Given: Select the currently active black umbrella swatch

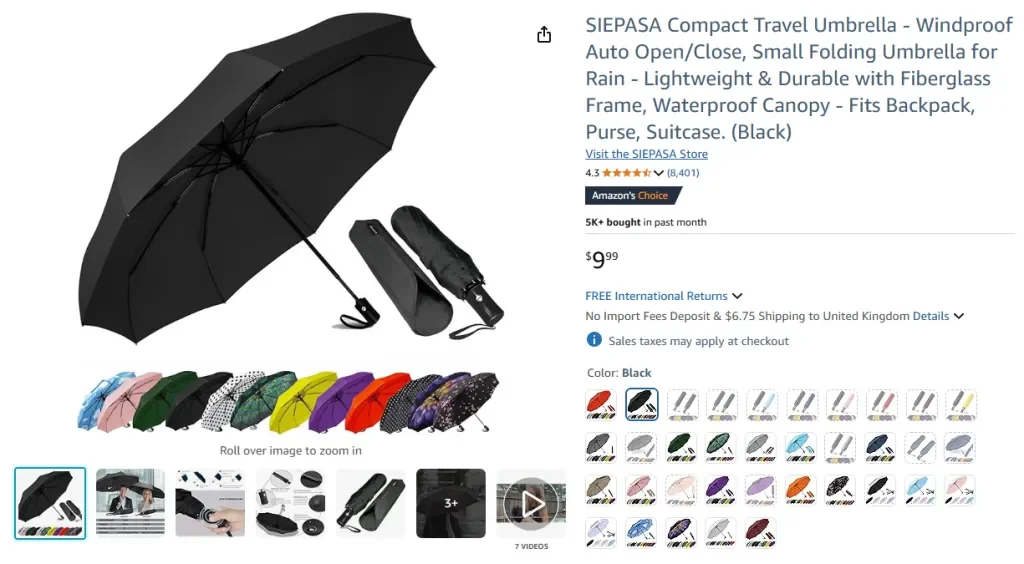Looking at the screenshot, I should coord(641,405).
